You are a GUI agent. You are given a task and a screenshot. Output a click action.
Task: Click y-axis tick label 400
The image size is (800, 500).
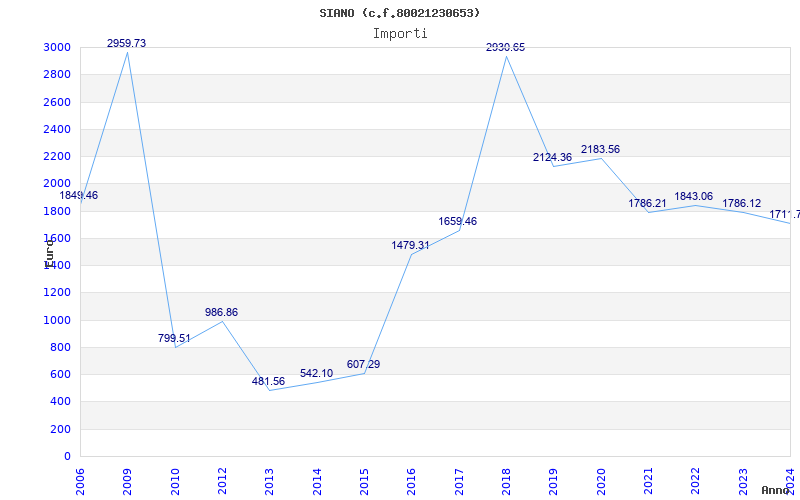click(60, 402)
